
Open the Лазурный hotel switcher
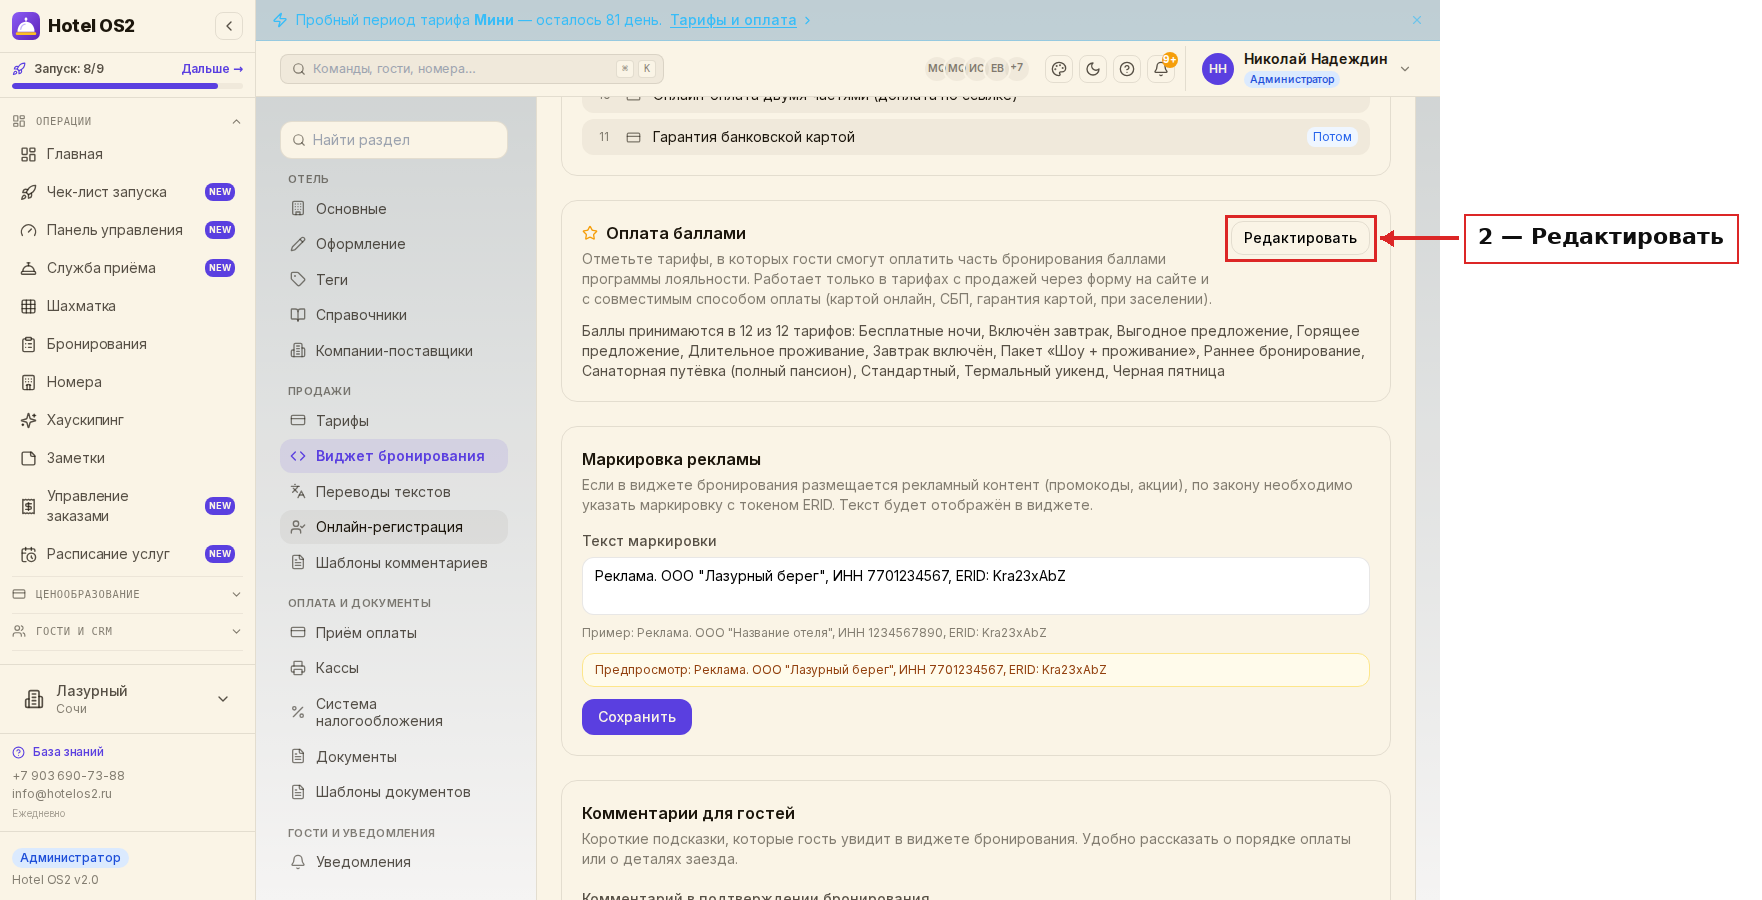click(x=127, y=699)
